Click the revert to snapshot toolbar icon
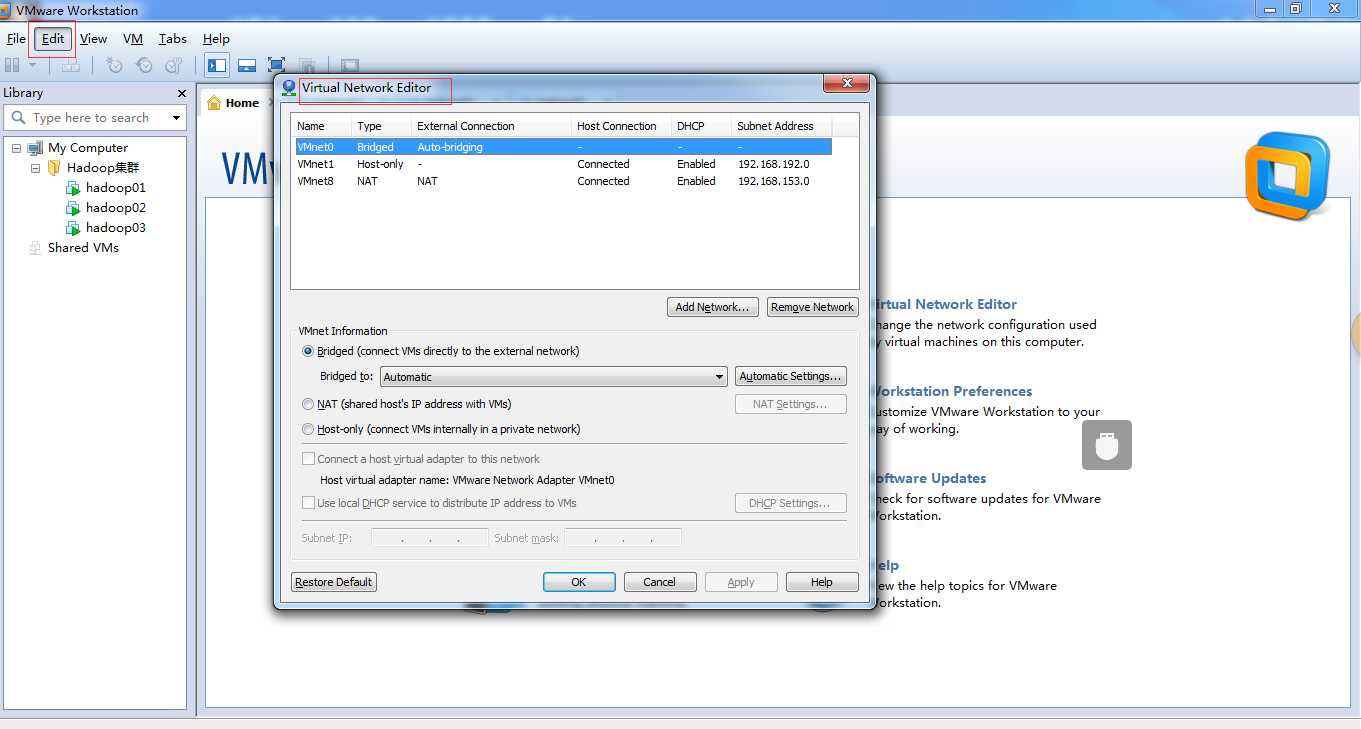 click(144, 65)
